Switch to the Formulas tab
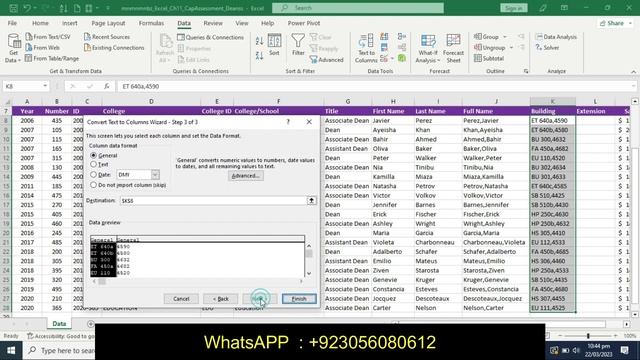This screenshot has height=360, width=640. coord(151,23)
